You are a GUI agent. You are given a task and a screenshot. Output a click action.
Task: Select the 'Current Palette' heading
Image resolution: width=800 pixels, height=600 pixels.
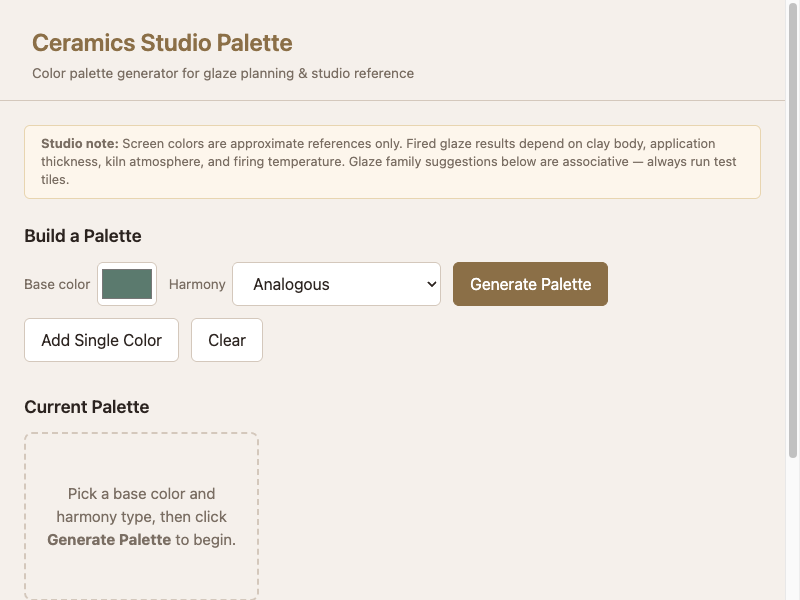pos(87,407)
